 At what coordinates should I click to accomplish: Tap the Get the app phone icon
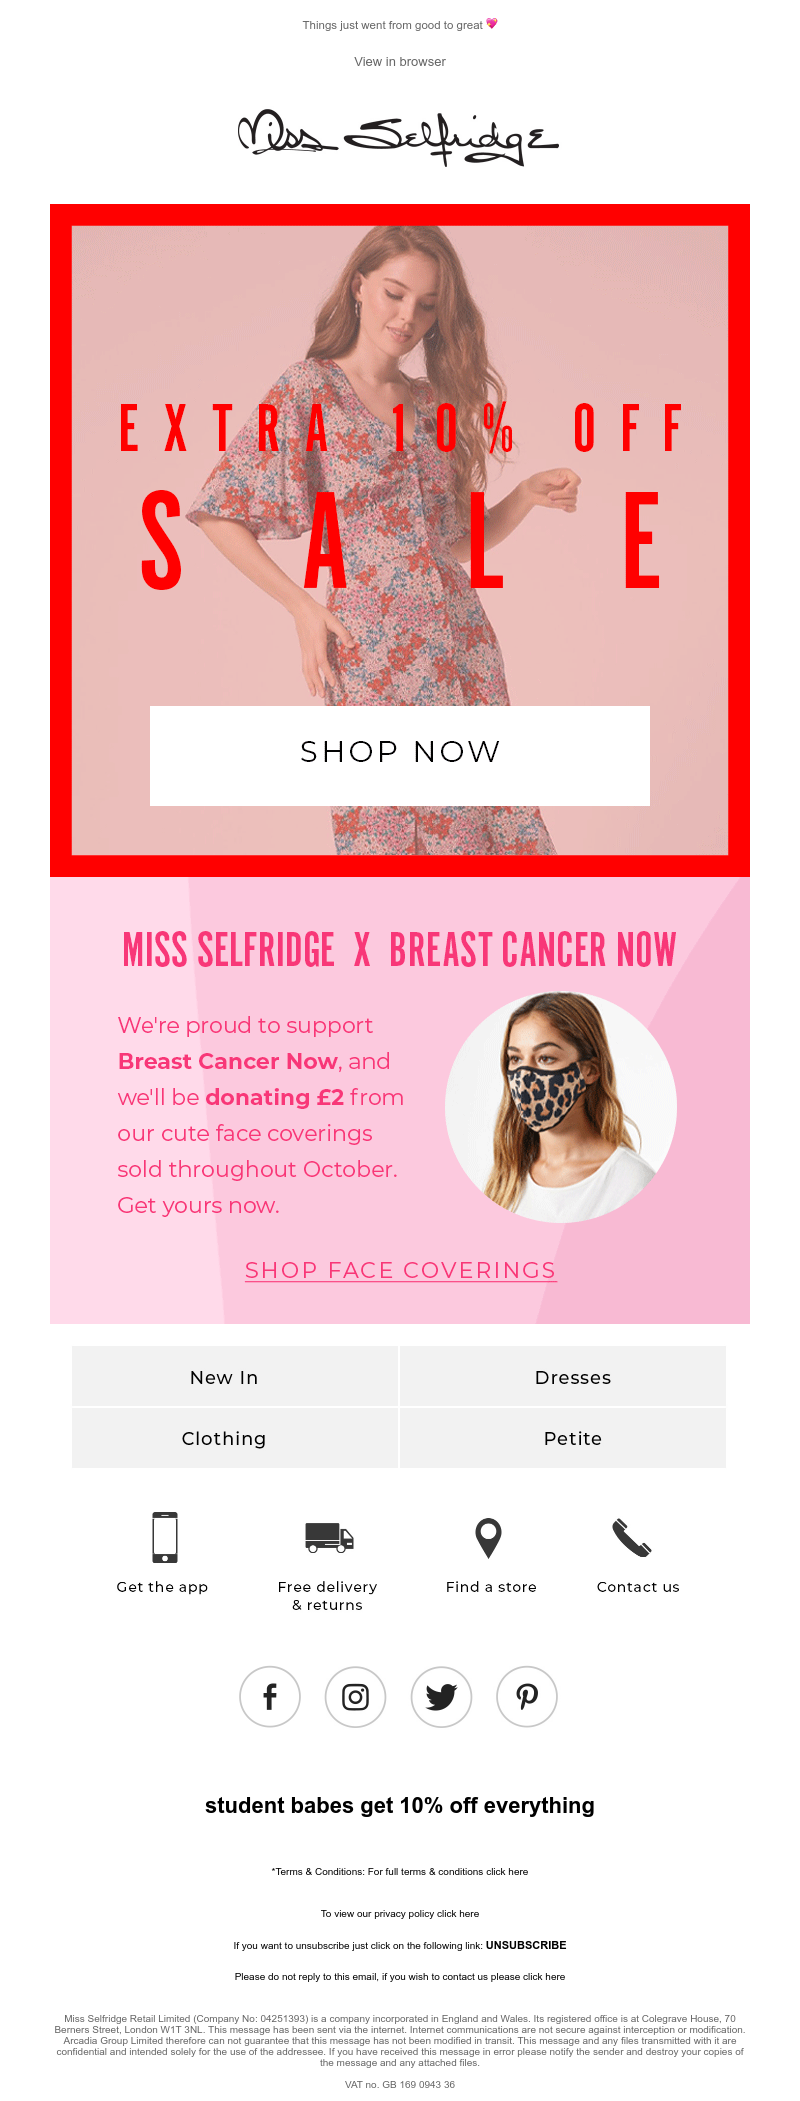coord(165,1537)
